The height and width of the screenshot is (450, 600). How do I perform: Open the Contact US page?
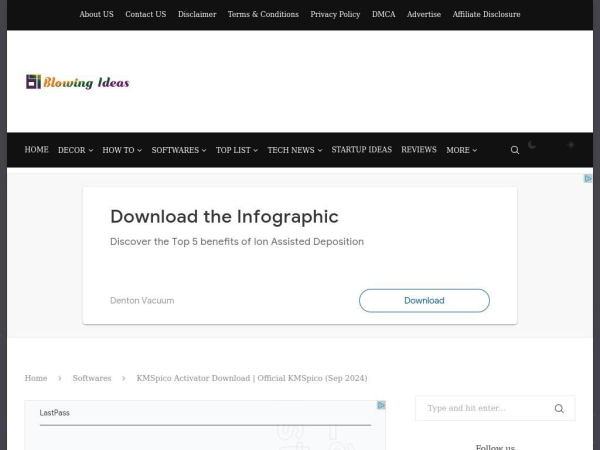(146, 14)
